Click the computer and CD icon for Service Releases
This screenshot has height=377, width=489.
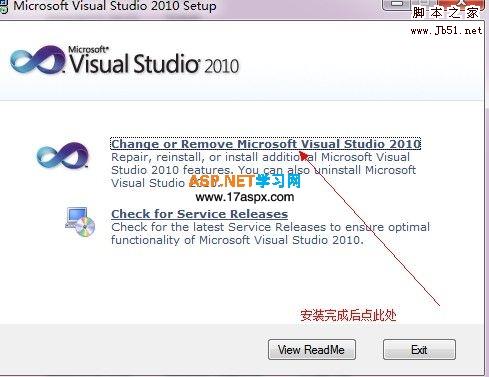point(80,222)
